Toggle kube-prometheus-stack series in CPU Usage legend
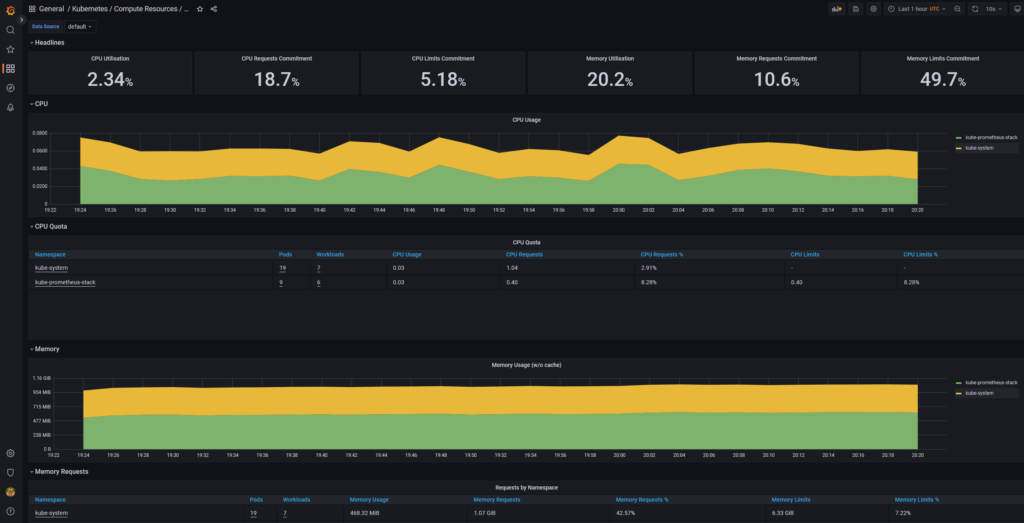The height and width of the screenshot is (523, 1024). click(x=991, y=138)
